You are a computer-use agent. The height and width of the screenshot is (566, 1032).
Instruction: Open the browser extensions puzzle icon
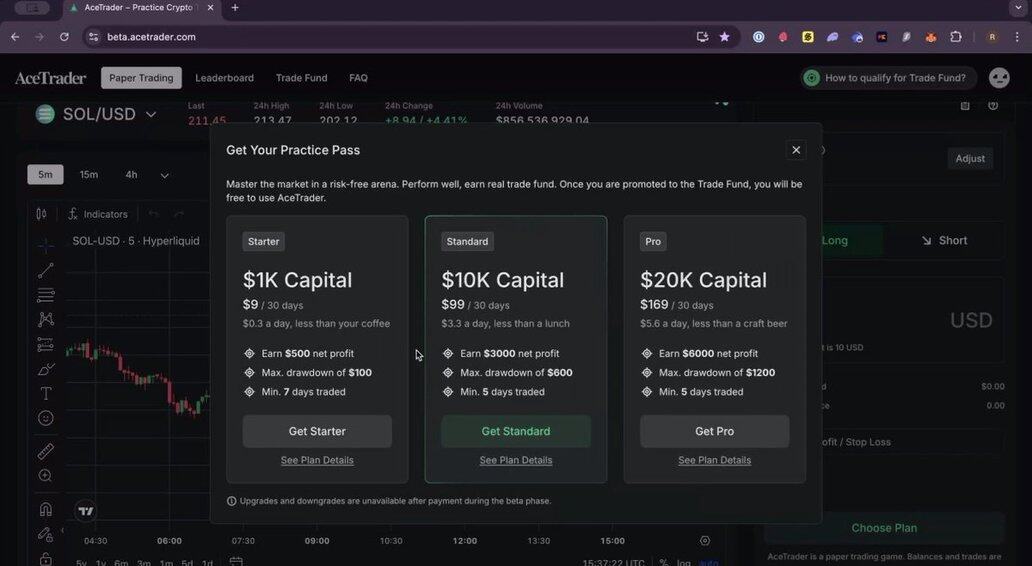coord(956,37)
